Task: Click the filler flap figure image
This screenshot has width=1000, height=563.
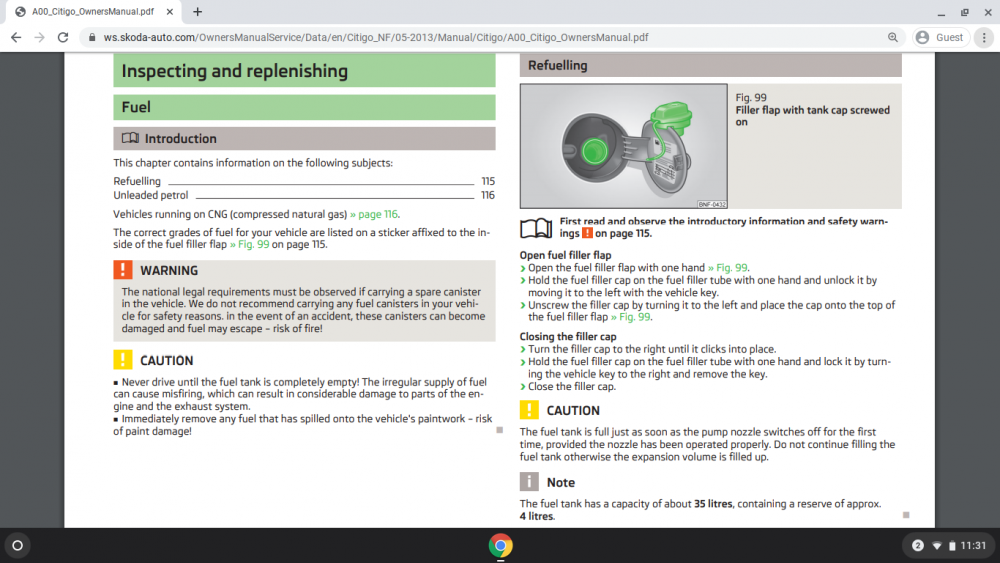Action: [624, 146]
